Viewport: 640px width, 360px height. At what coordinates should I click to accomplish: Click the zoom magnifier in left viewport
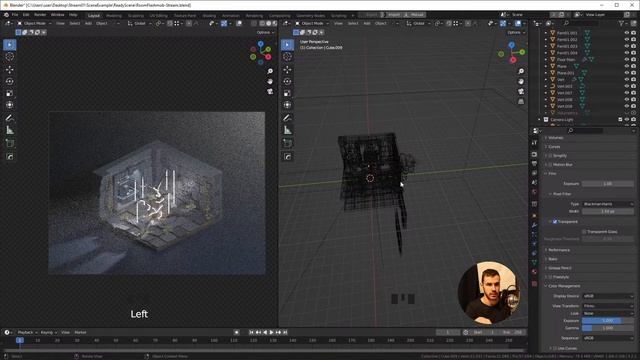pyautogui.click(x=270, y=71)
